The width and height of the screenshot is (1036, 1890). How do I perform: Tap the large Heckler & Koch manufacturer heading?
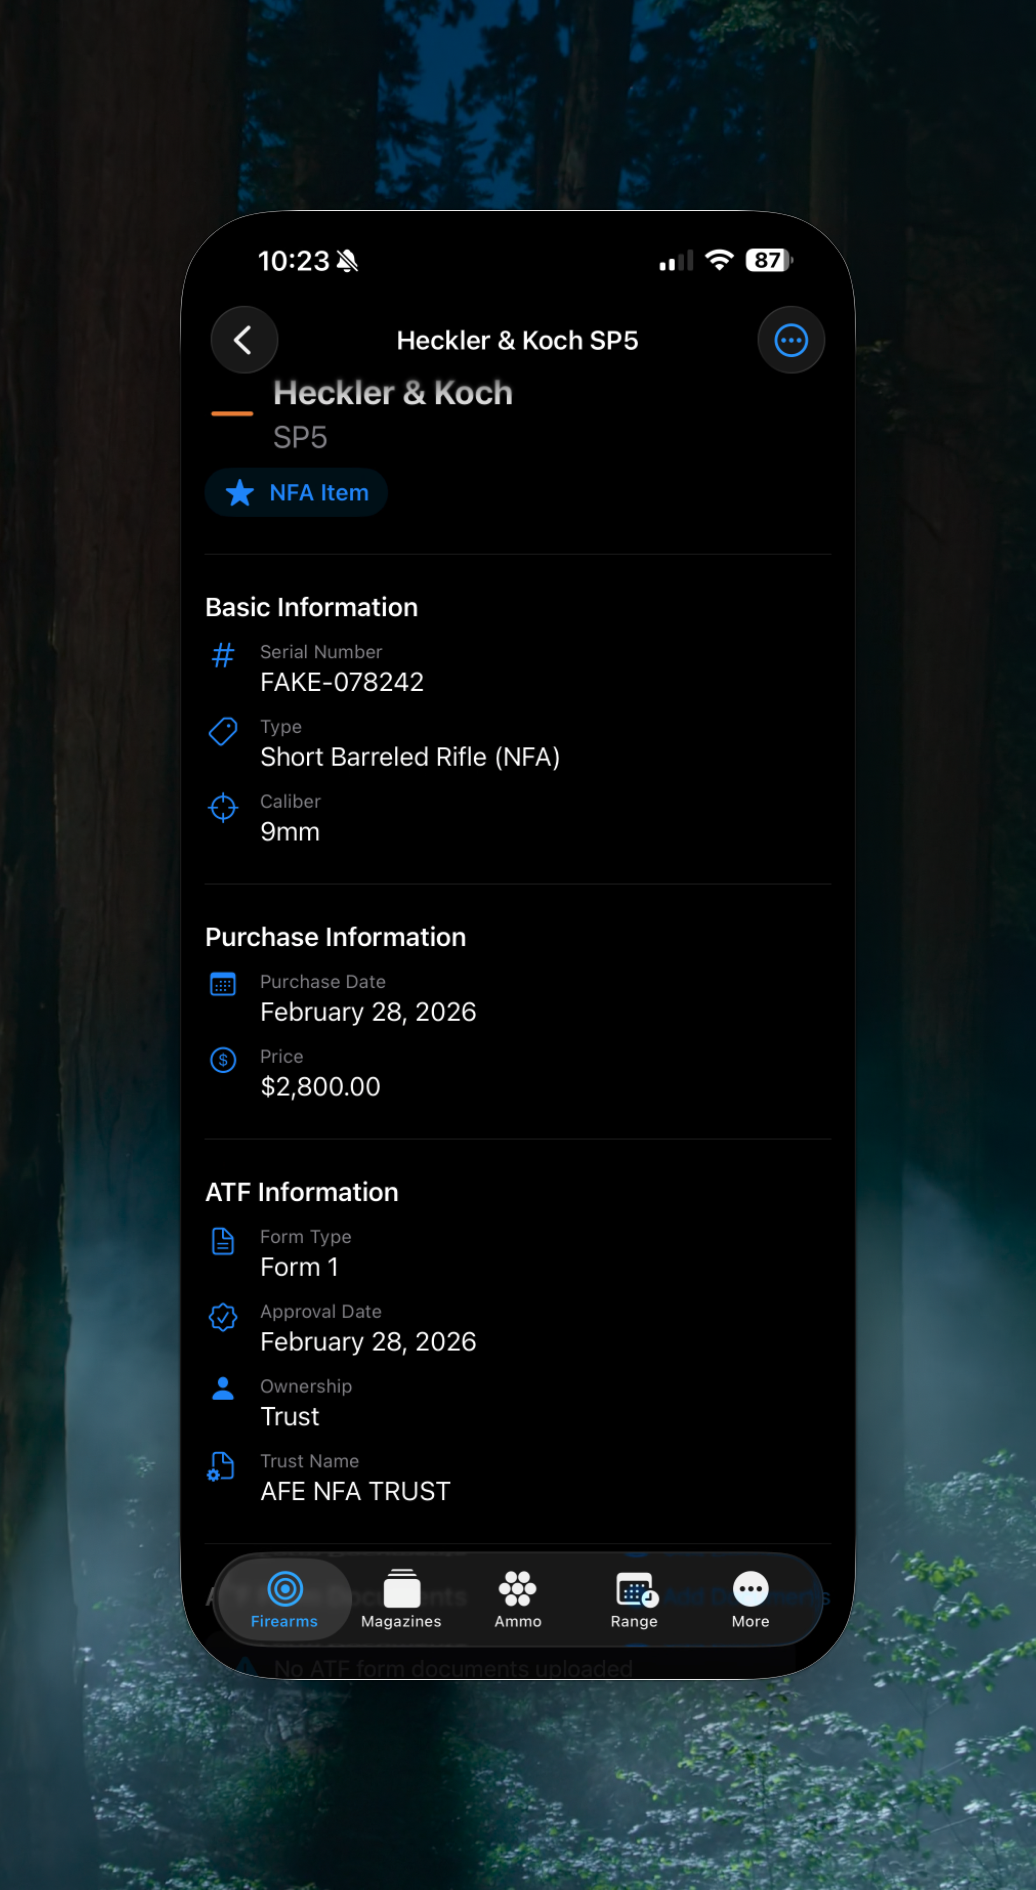pos(393,393)
